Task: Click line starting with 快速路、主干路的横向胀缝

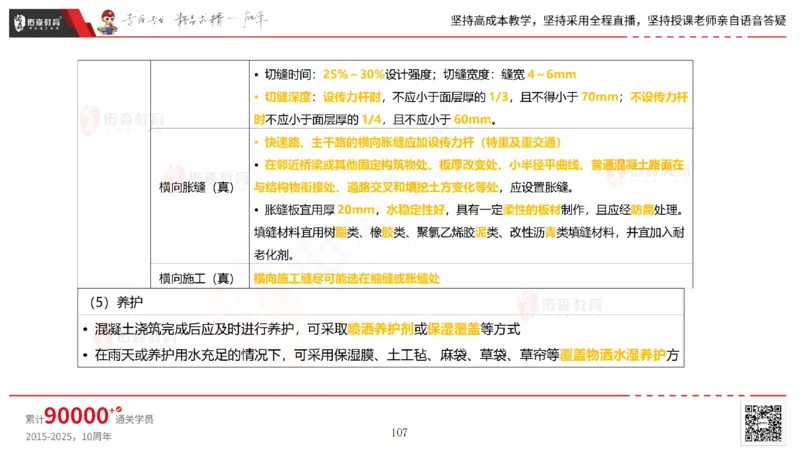Action: [408, 142]
